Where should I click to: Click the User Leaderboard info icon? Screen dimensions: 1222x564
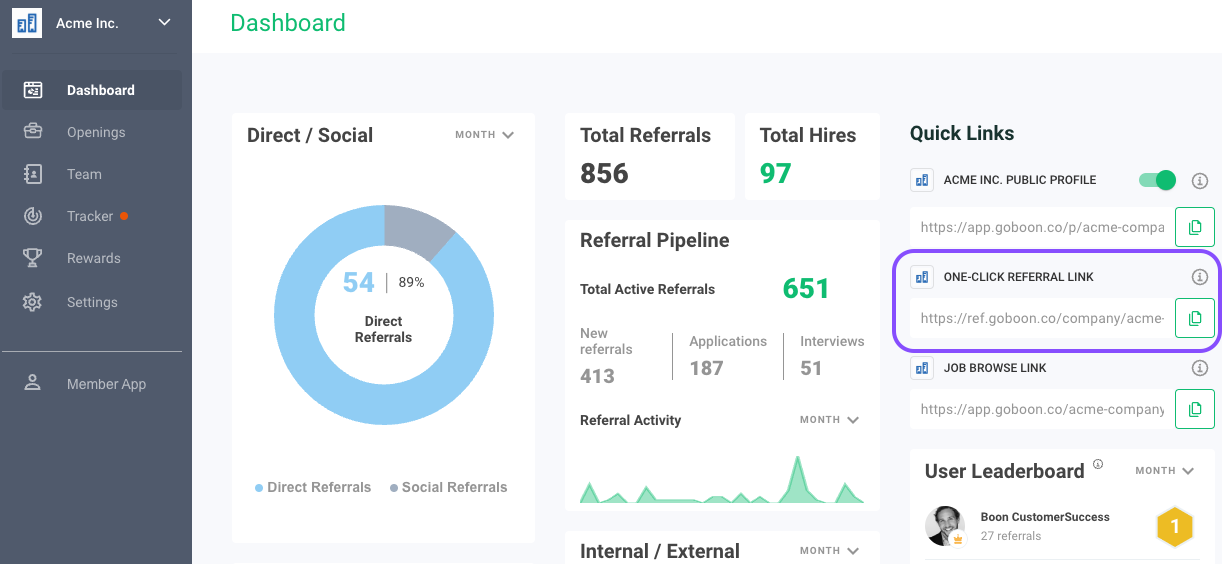(x=1098, y=464)
